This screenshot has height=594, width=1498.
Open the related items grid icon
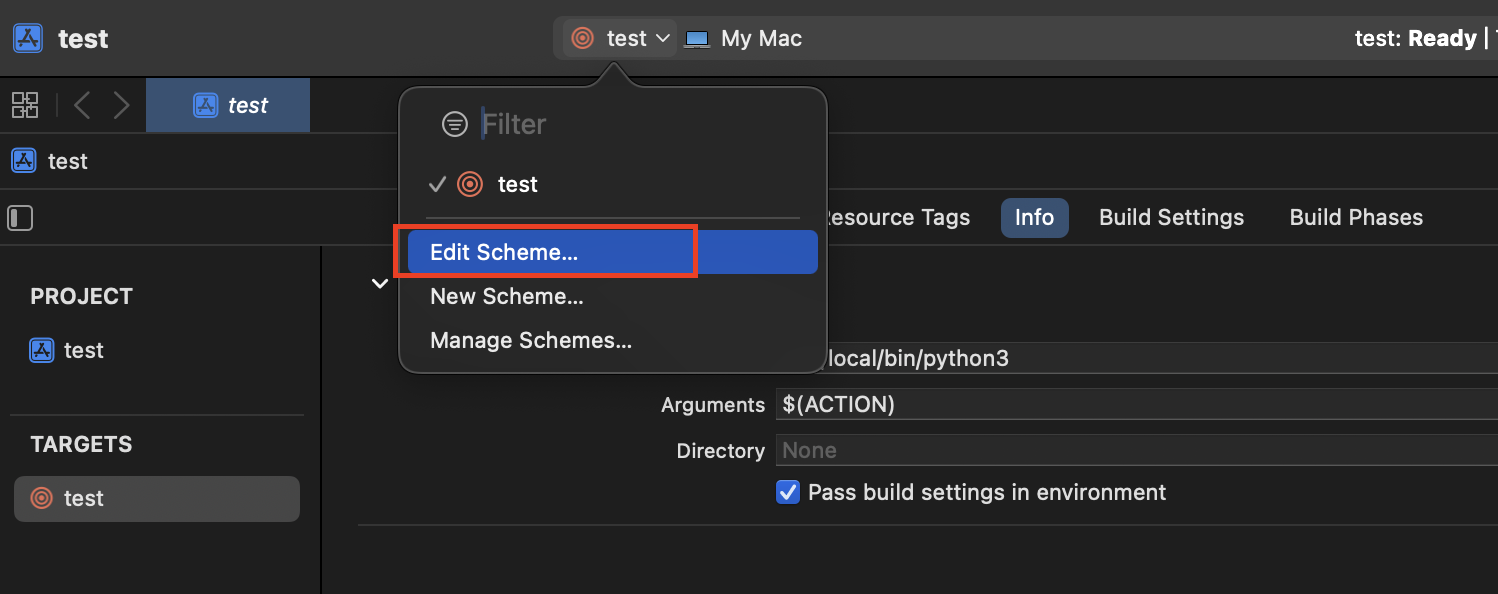(25, 105)
